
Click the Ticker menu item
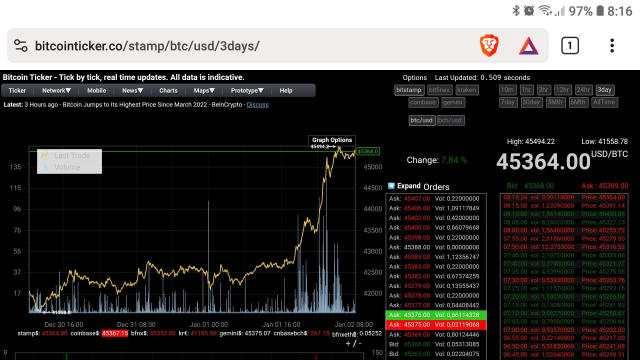pyautogui.click(x=17, y=91)
